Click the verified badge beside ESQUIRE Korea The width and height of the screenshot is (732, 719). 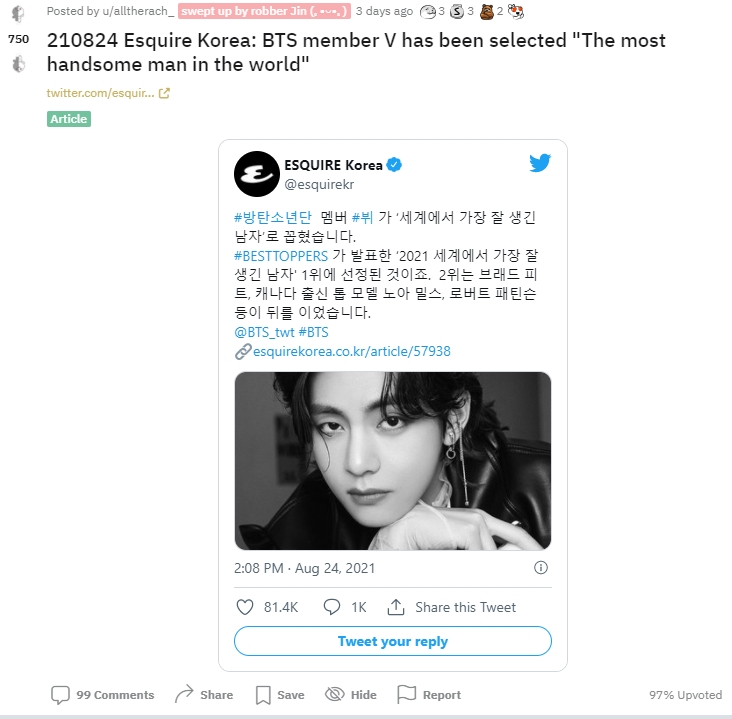[394, 165]
